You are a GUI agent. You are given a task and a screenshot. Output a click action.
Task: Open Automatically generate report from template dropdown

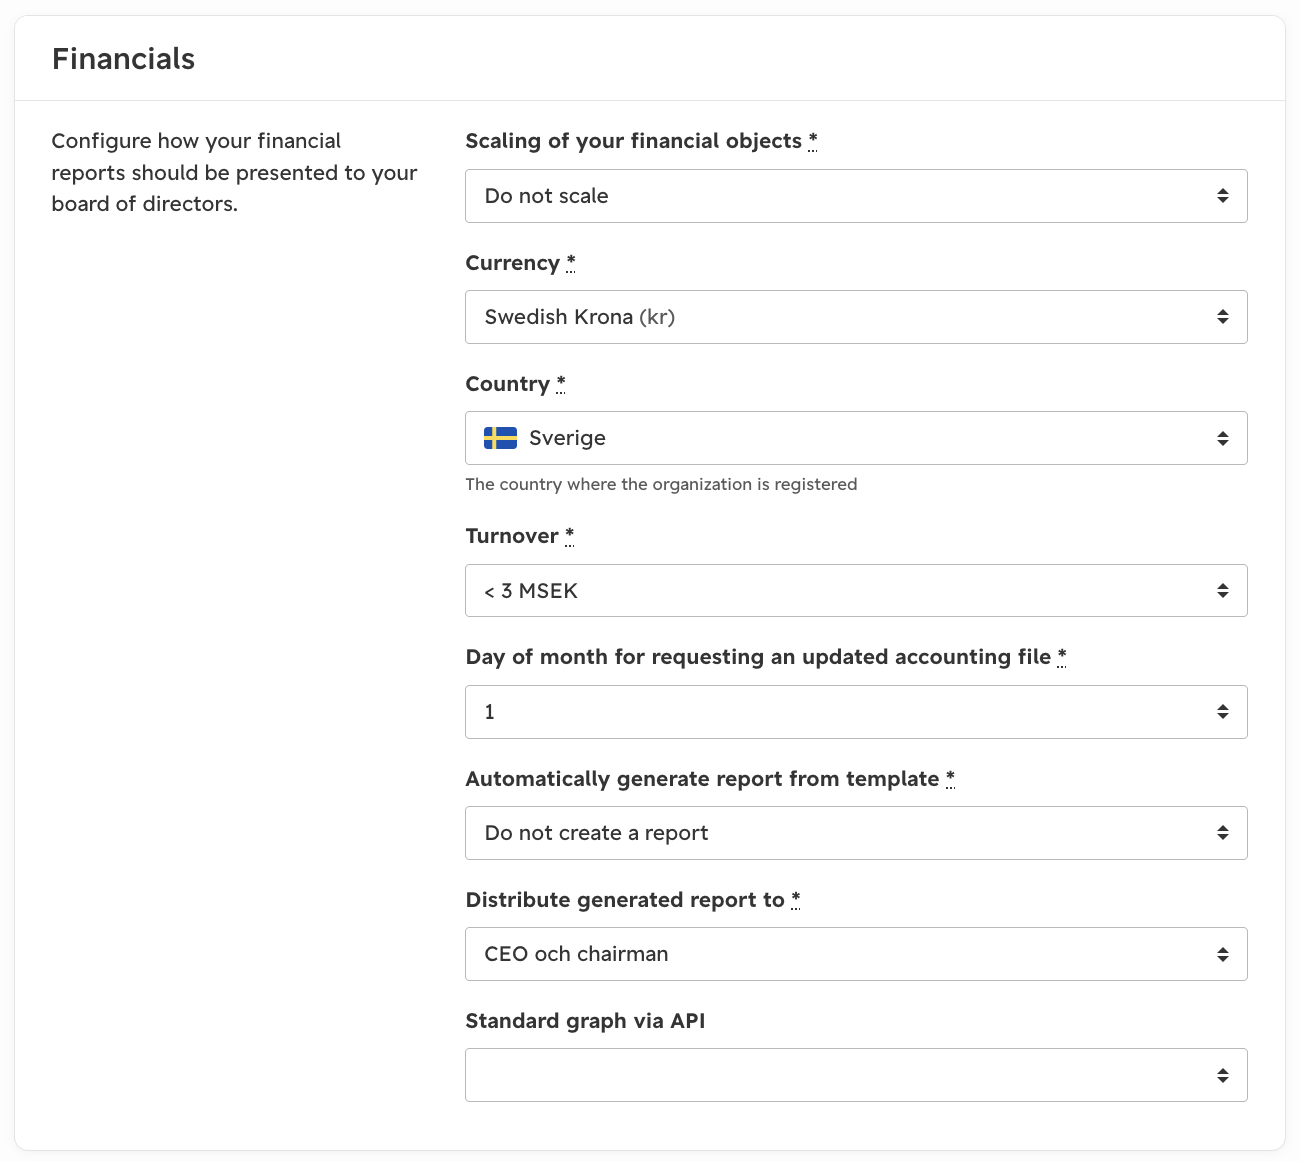click(x=856, y=833)
